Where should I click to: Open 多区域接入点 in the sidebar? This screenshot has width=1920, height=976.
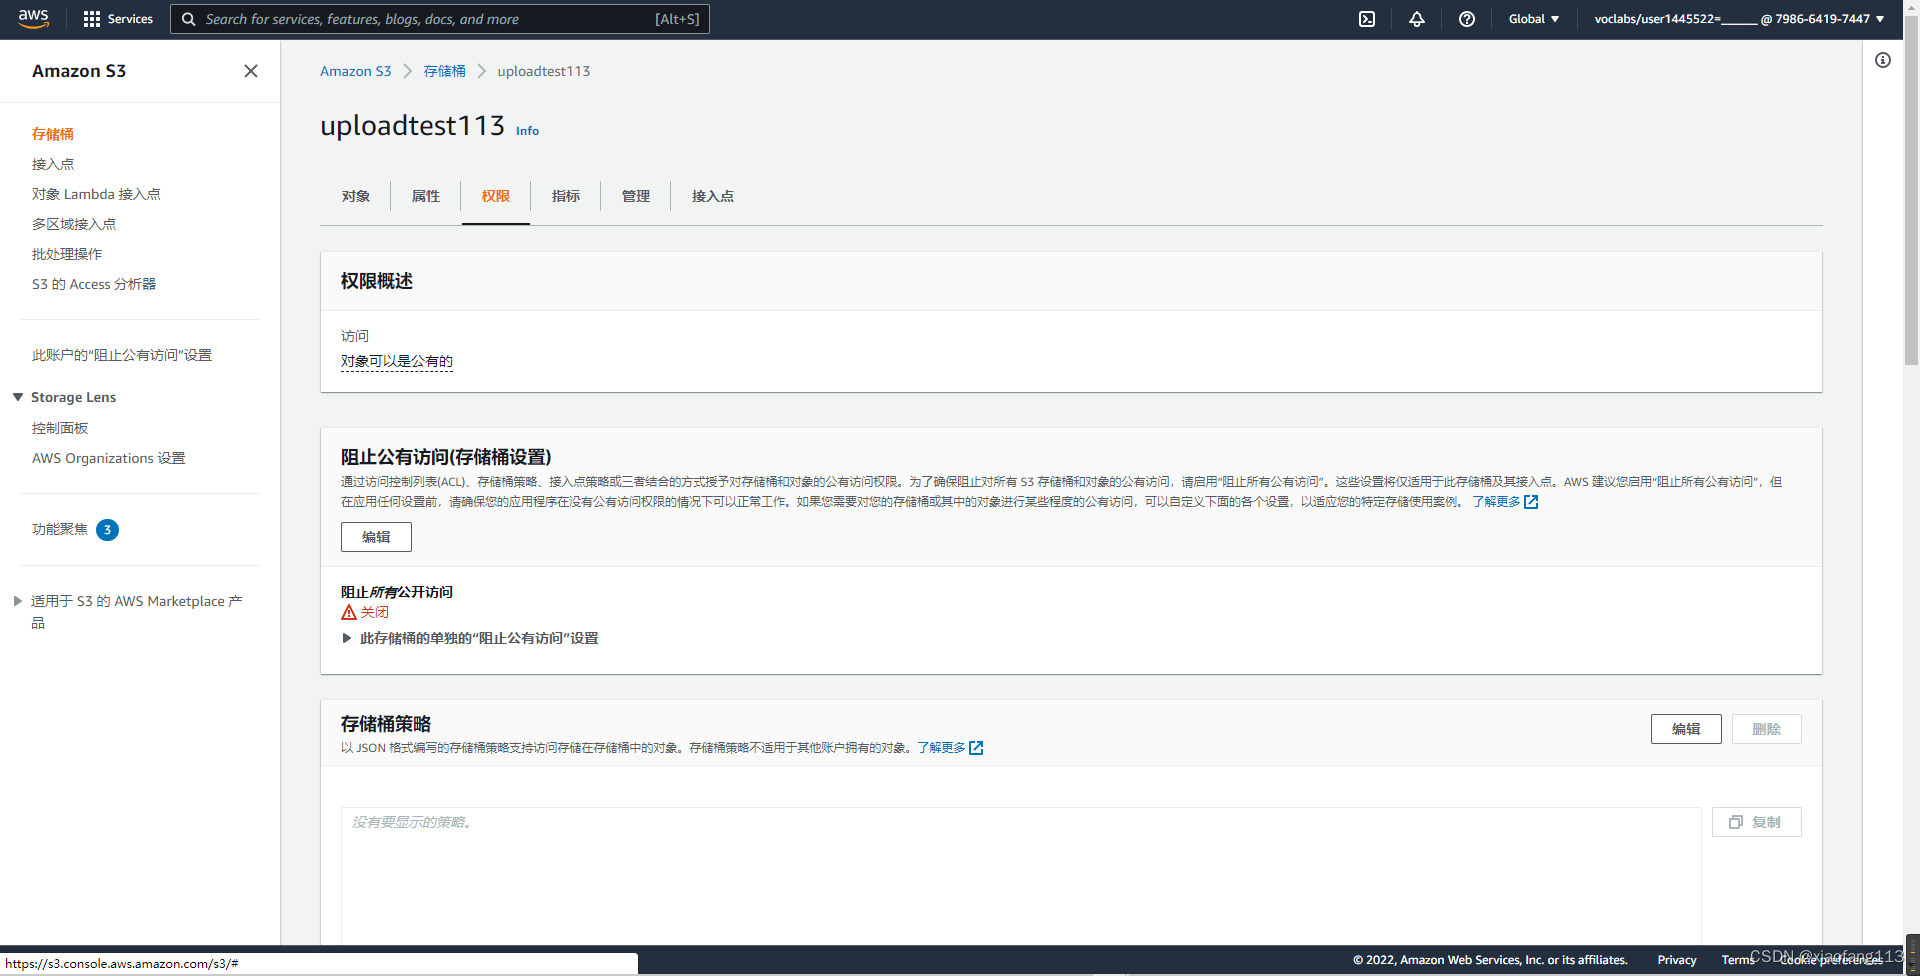[74, 224]
